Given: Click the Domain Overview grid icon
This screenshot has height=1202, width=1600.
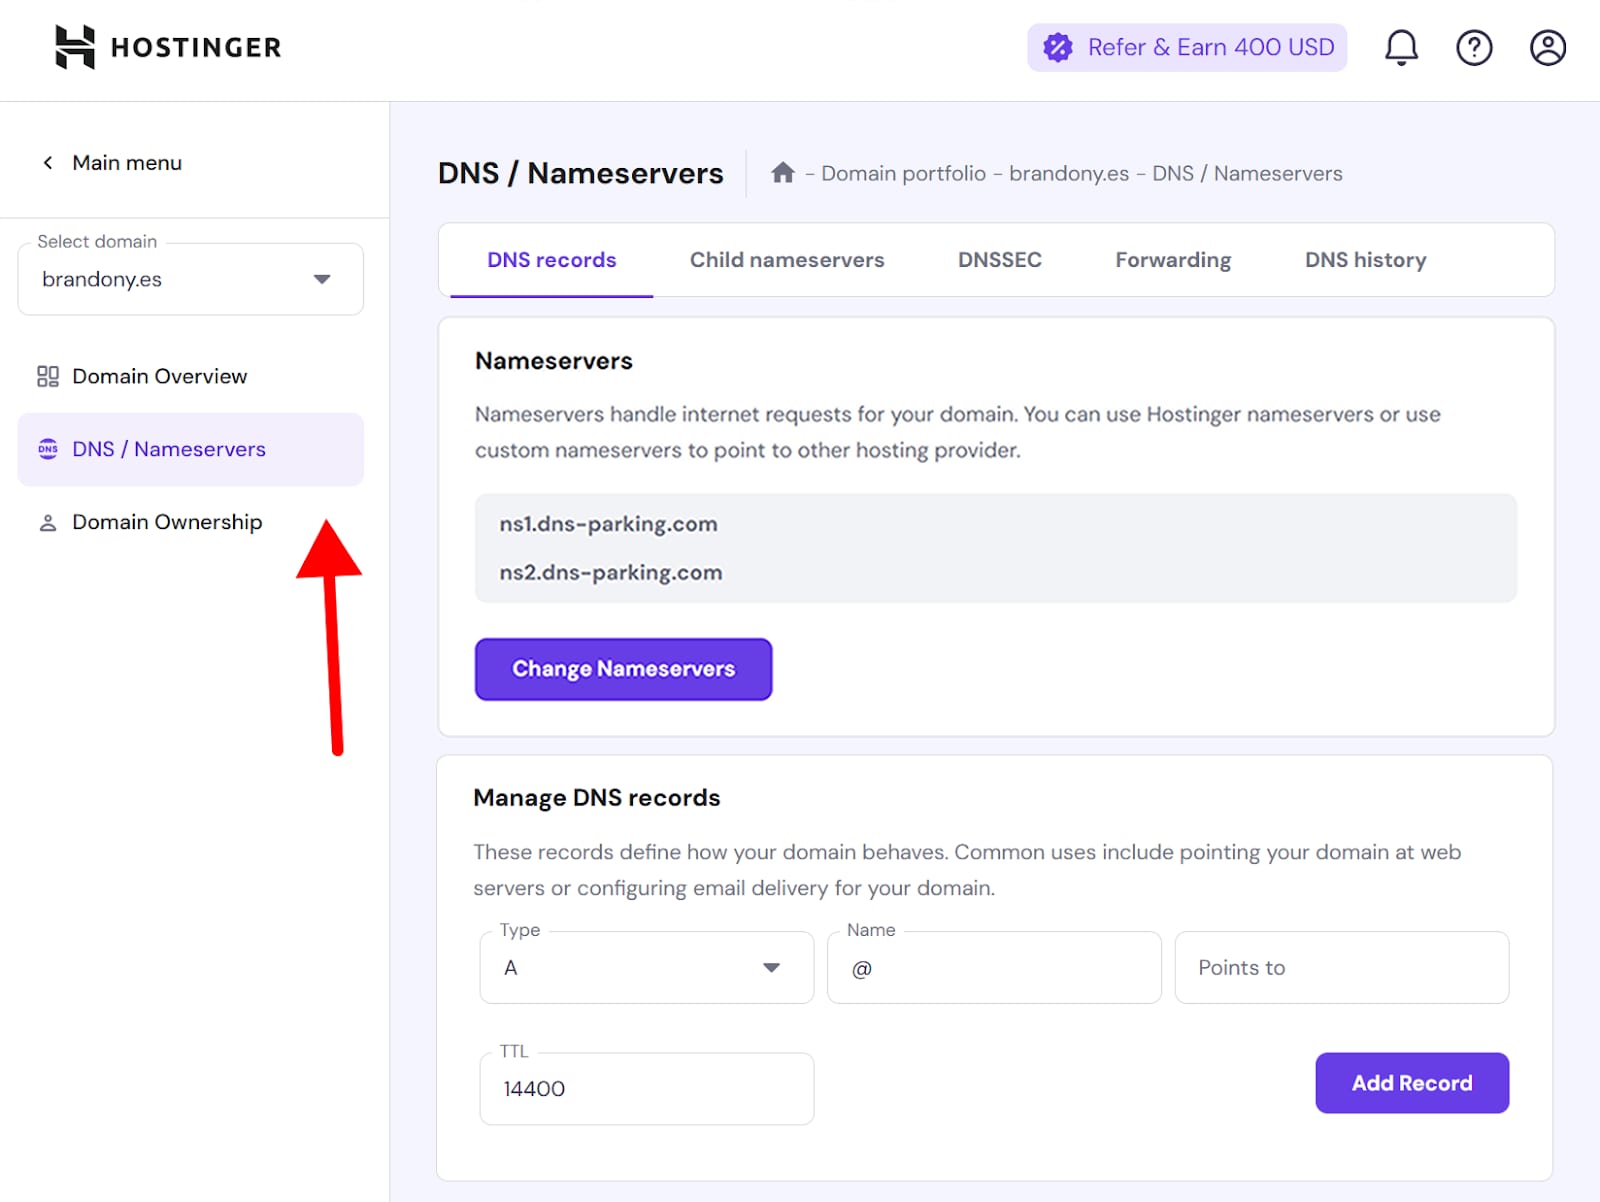Looking at the screenshot, I should pos(48,376).
